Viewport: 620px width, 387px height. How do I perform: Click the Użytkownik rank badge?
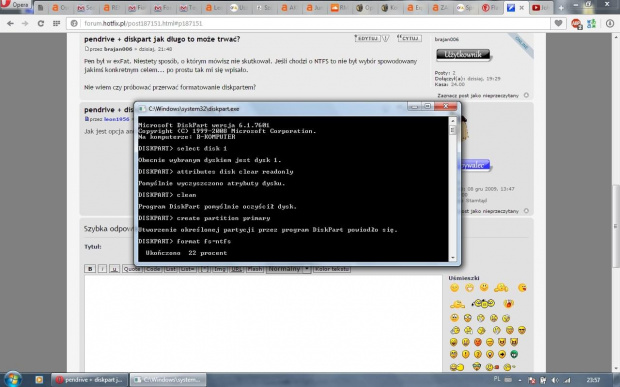tap(463, 55)
